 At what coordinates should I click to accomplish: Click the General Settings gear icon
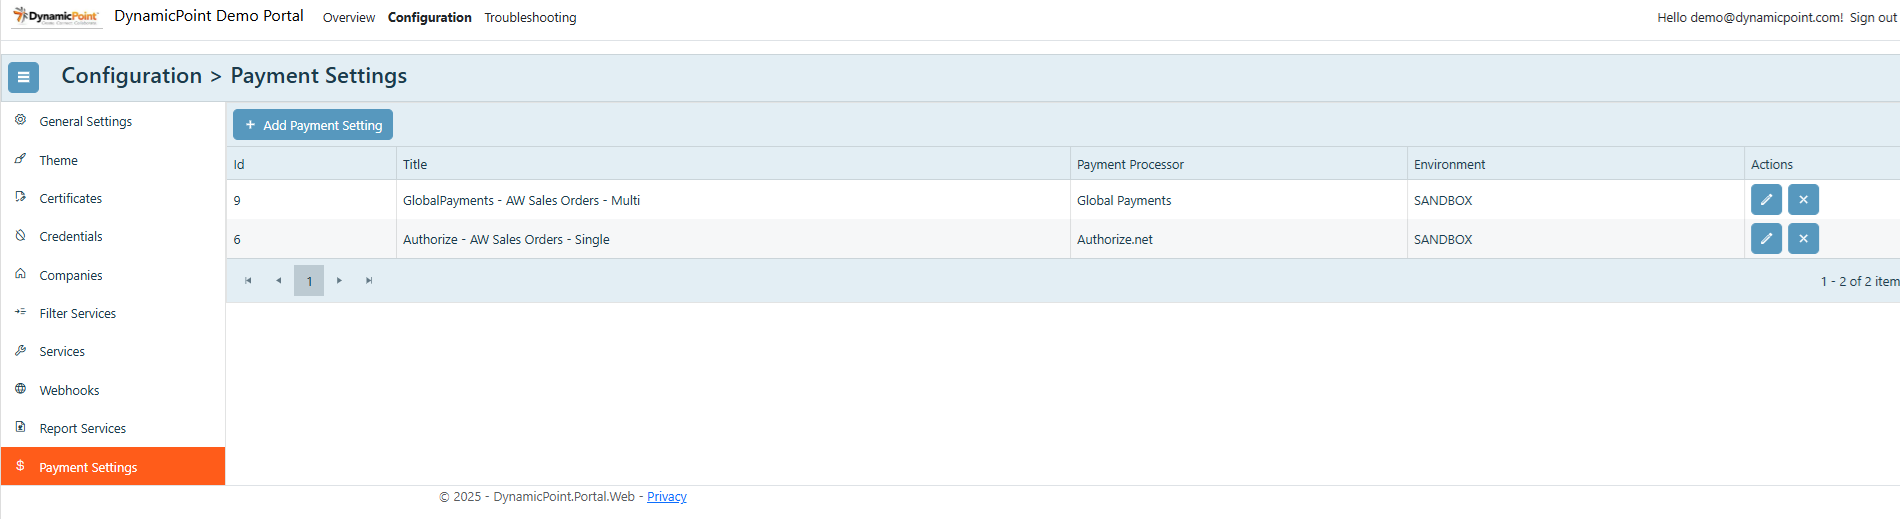(x=20, y=120)
